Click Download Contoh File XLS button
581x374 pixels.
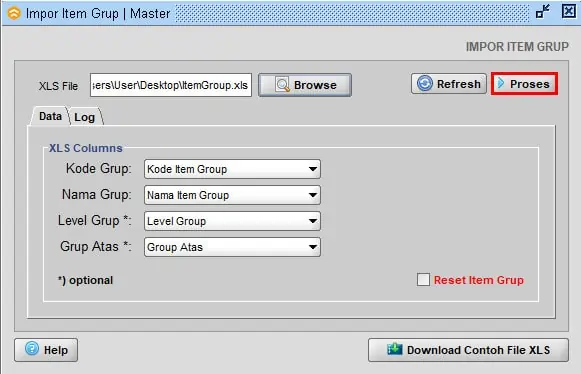468,350
